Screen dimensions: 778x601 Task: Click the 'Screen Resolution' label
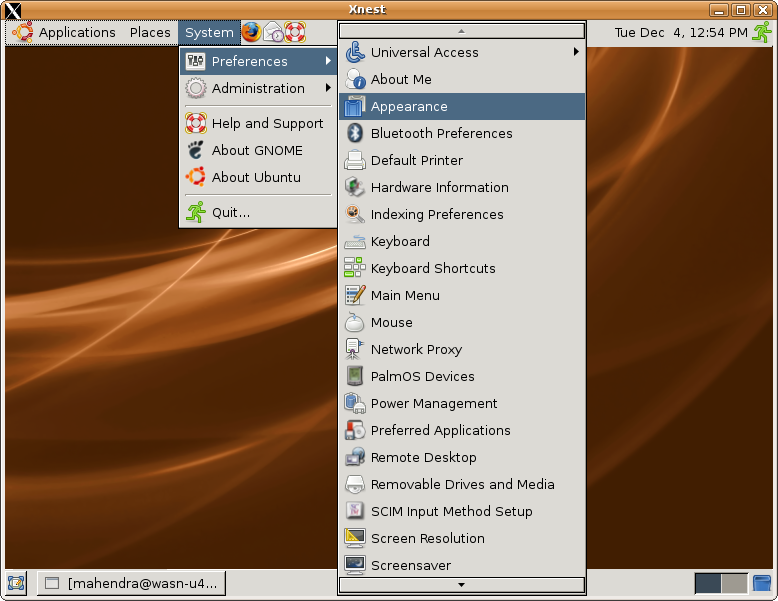(x=427, y=538)
